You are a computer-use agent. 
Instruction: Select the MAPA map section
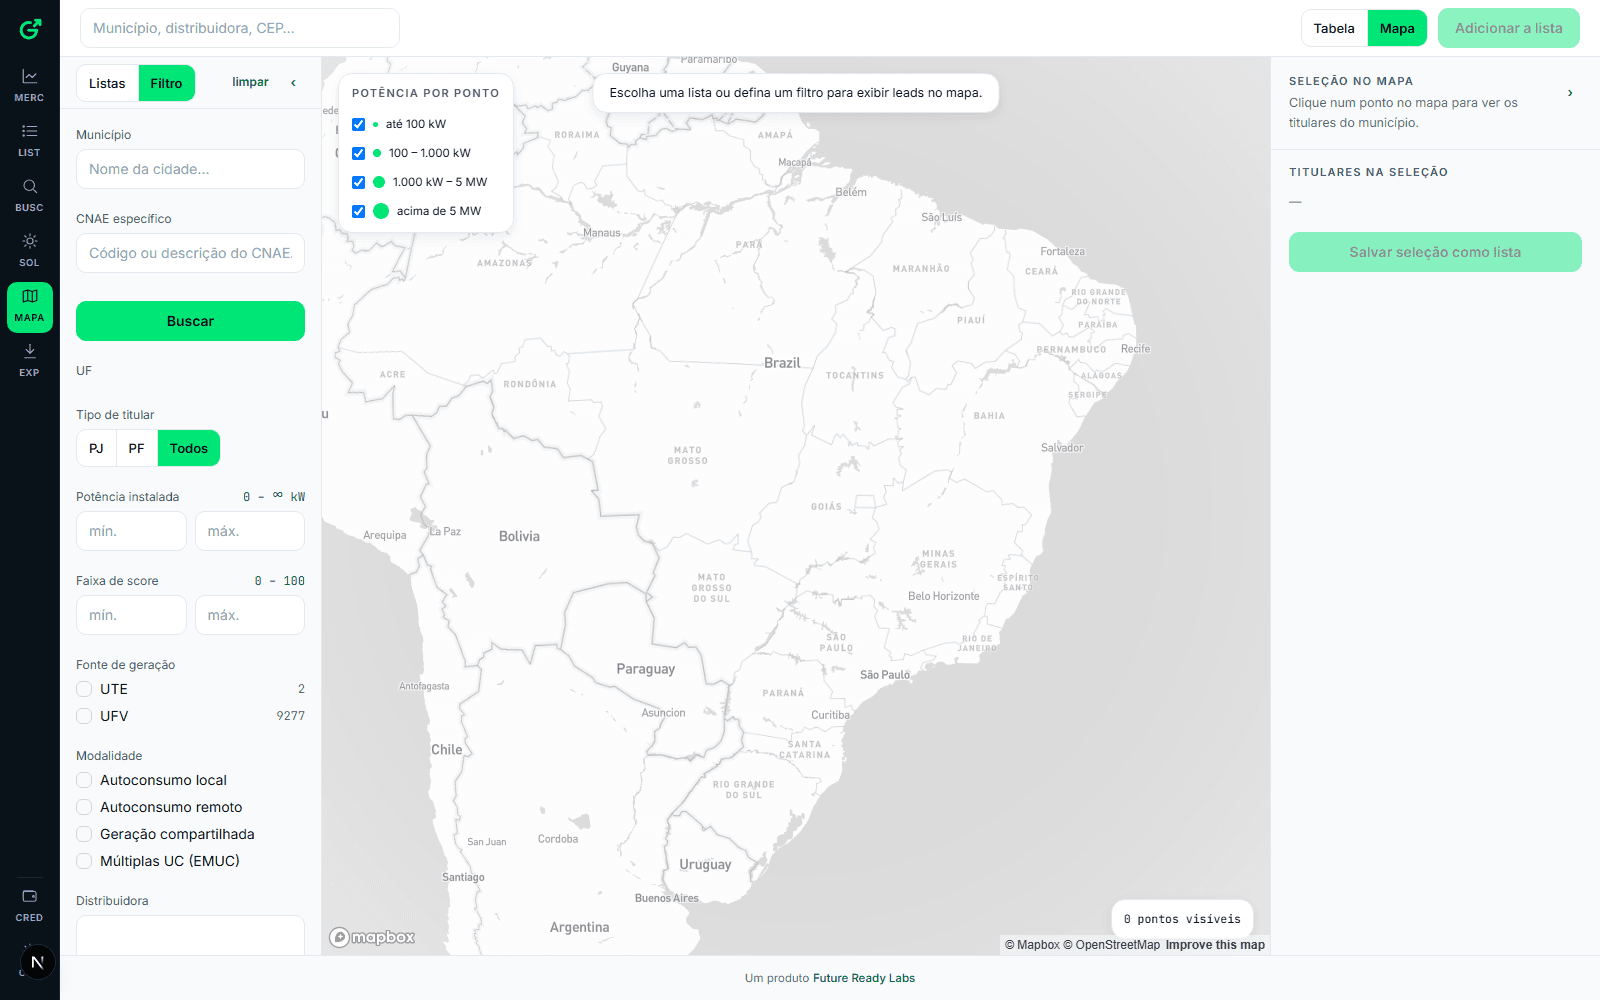(30, 307)
